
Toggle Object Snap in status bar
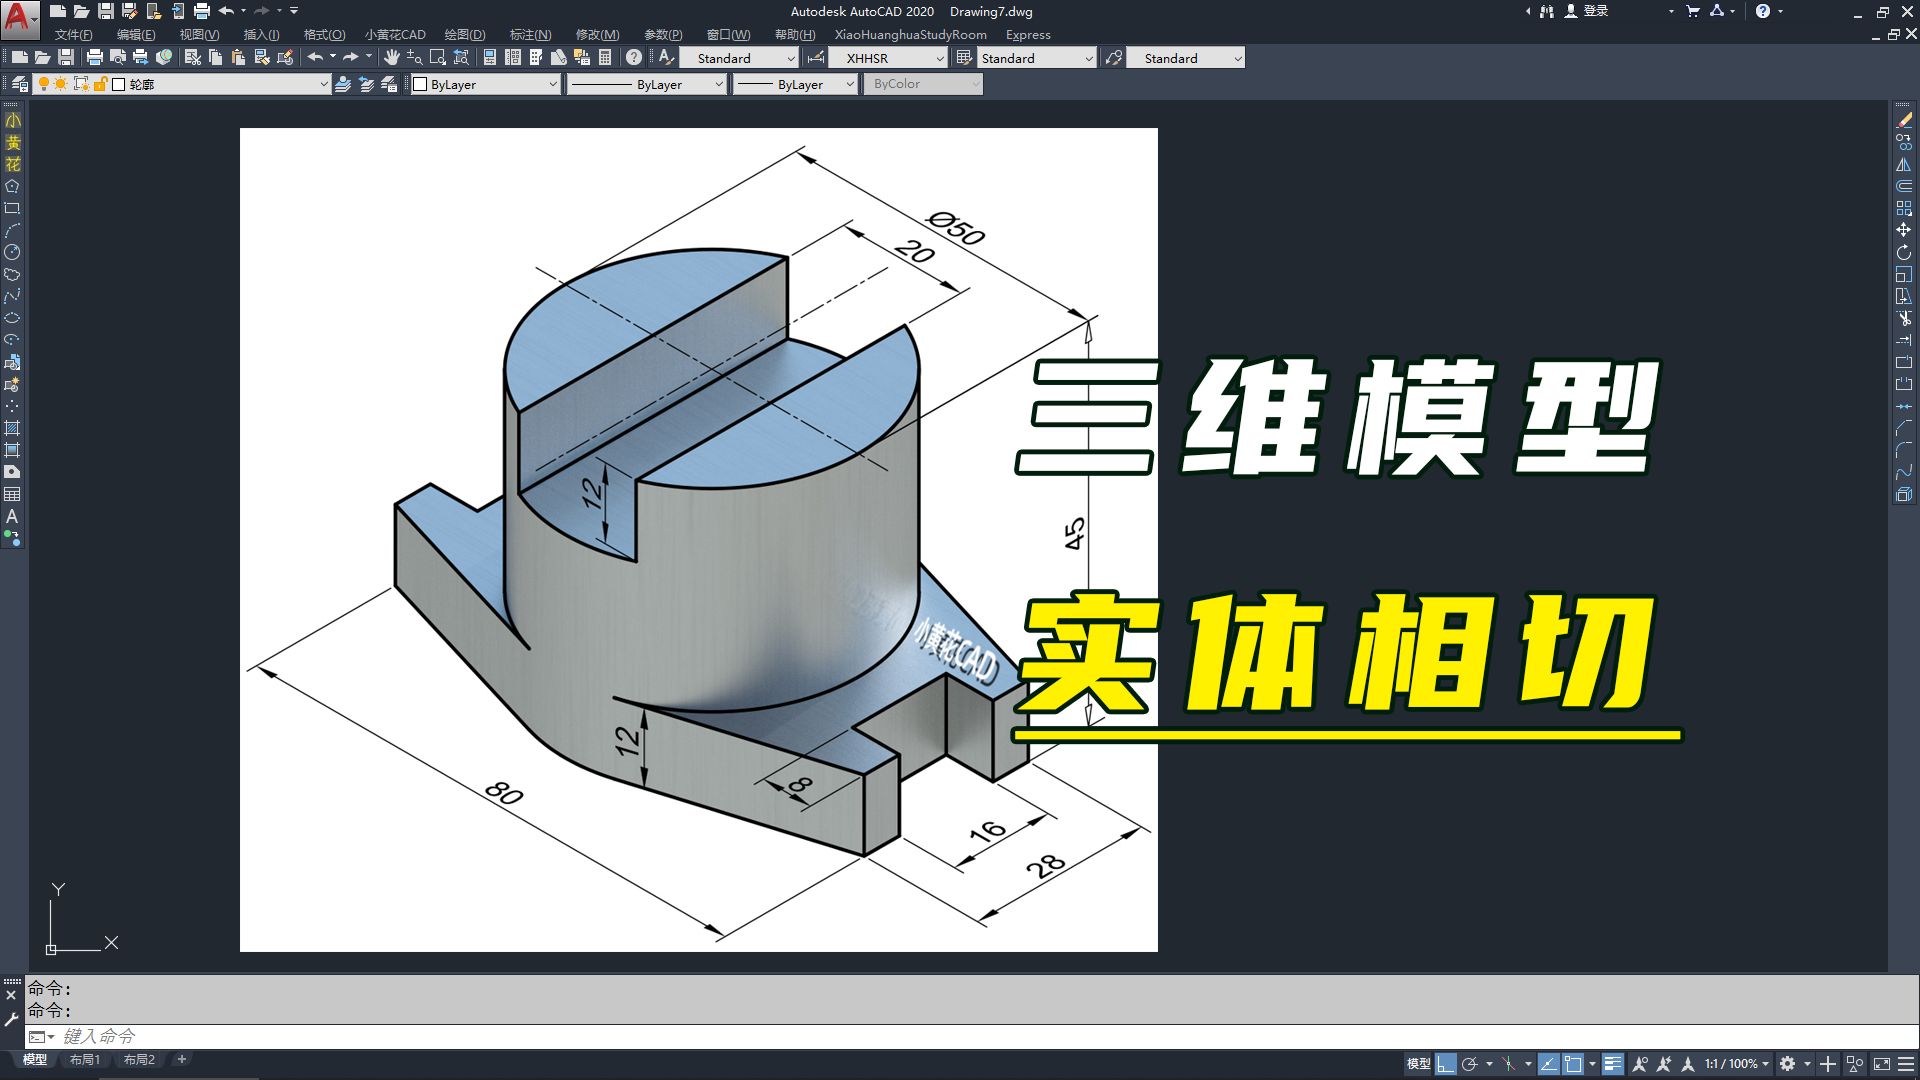pyautogui.click(x=1573, y=1064)
